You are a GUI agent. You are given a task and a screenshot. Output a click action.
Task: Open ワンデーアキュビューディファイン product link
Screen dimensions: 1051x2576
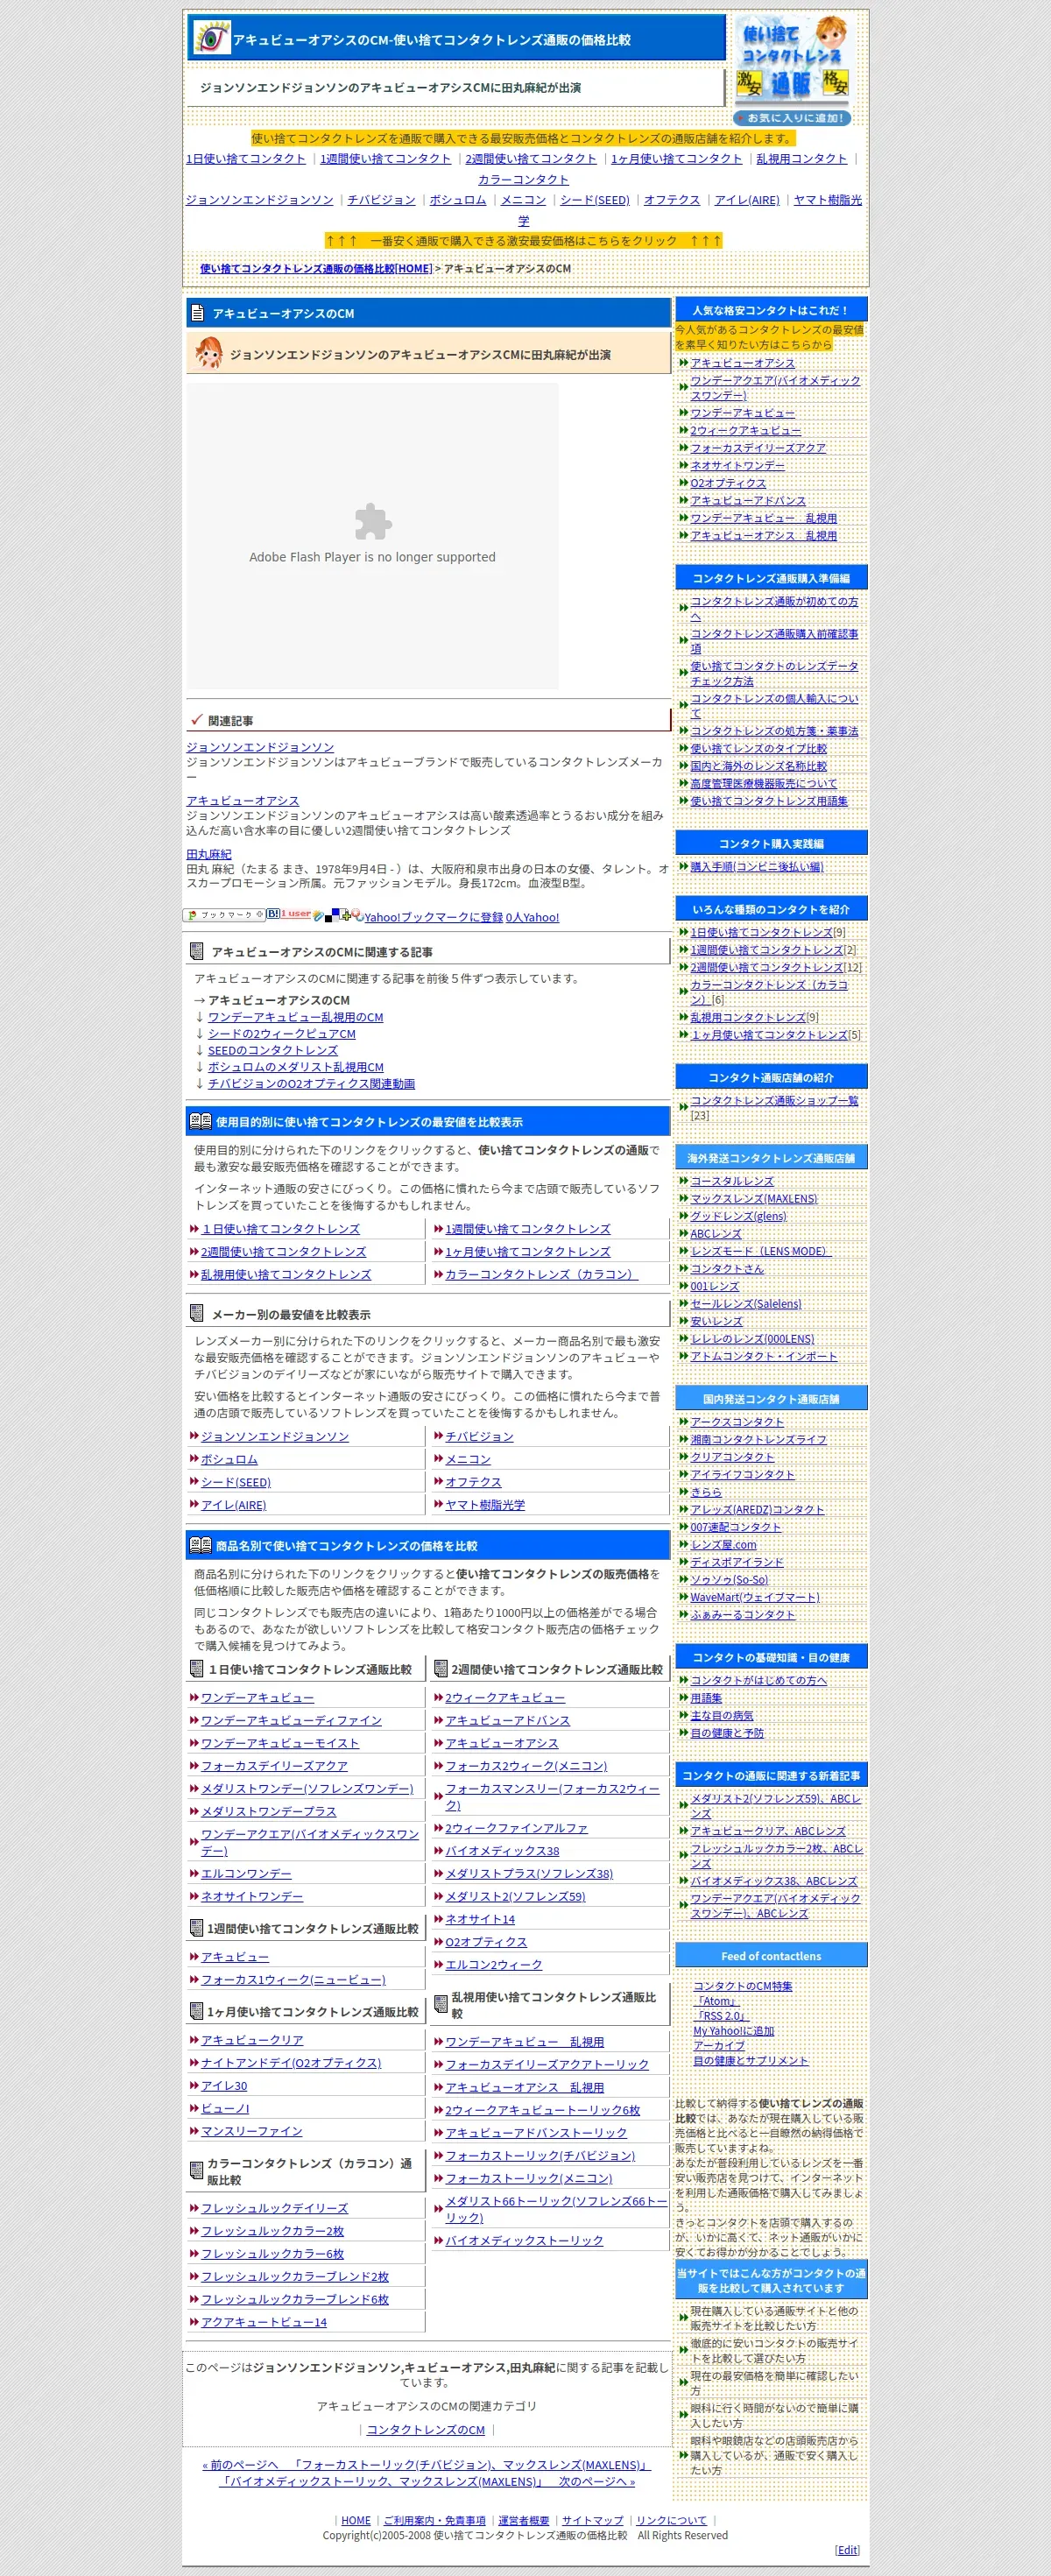[x=291, y=1720]
